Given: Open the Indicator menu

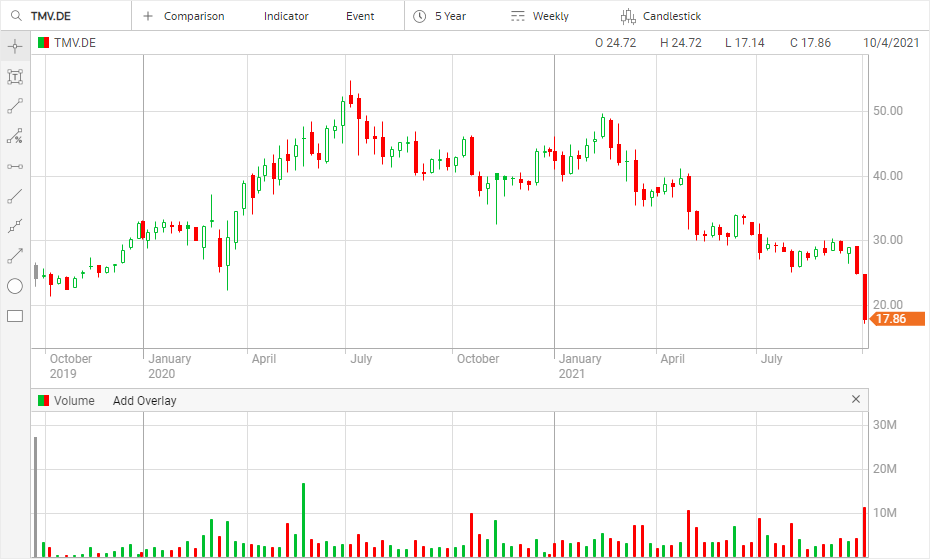Looking at the screenshot, I should pyautogui.click(x=286, y=16).
